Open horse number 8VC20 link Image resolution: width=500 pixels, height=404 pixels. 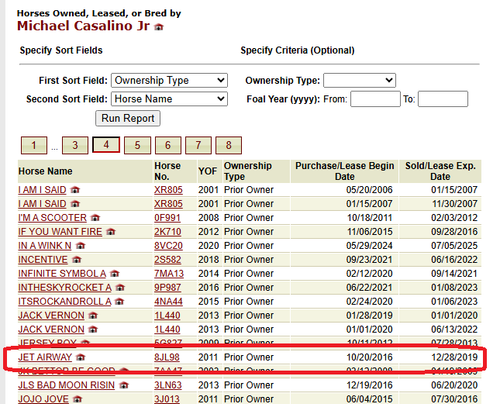(168, 246)
